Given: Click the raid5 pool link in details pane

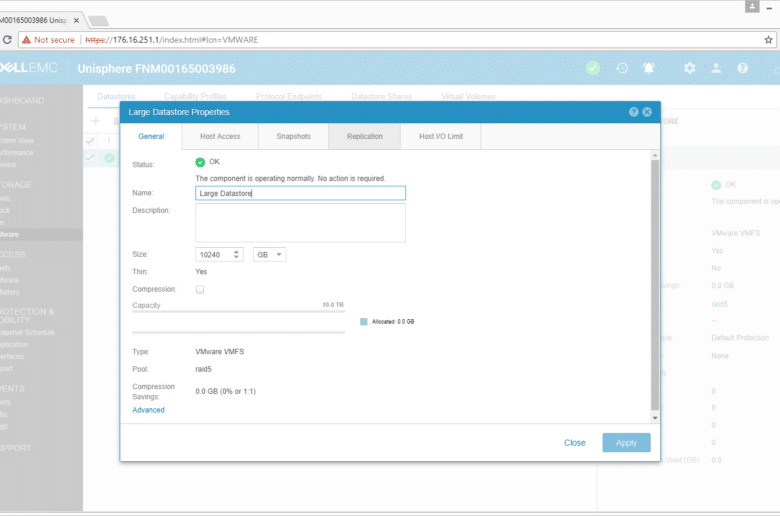Looking at the screenshot, I should pos(719,304).
